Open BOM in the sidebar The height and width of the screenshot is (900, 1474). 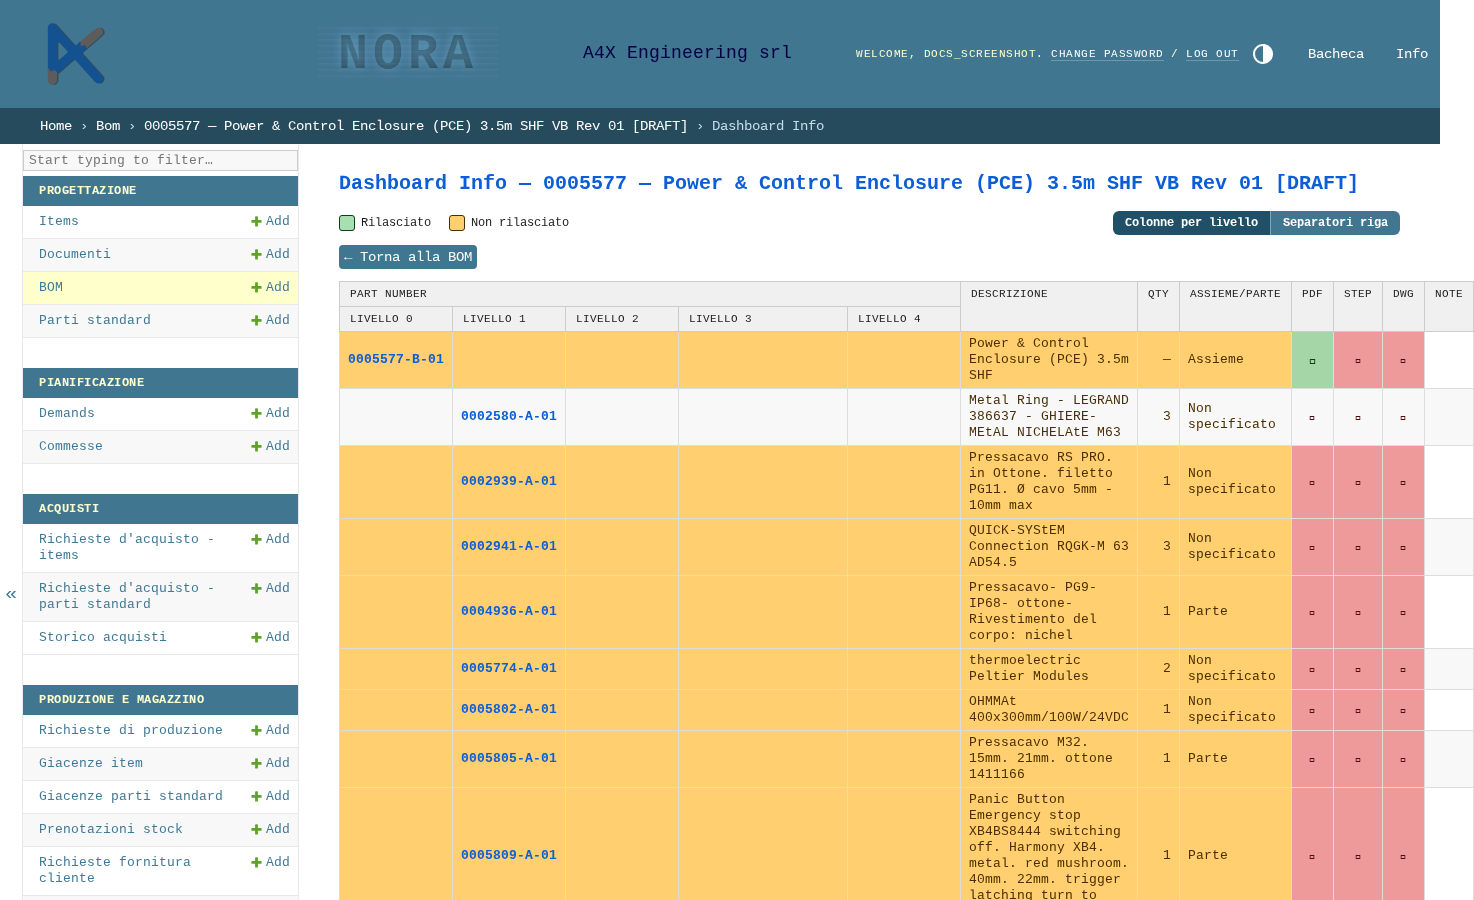pyautogui.click(x=51, y=287)
